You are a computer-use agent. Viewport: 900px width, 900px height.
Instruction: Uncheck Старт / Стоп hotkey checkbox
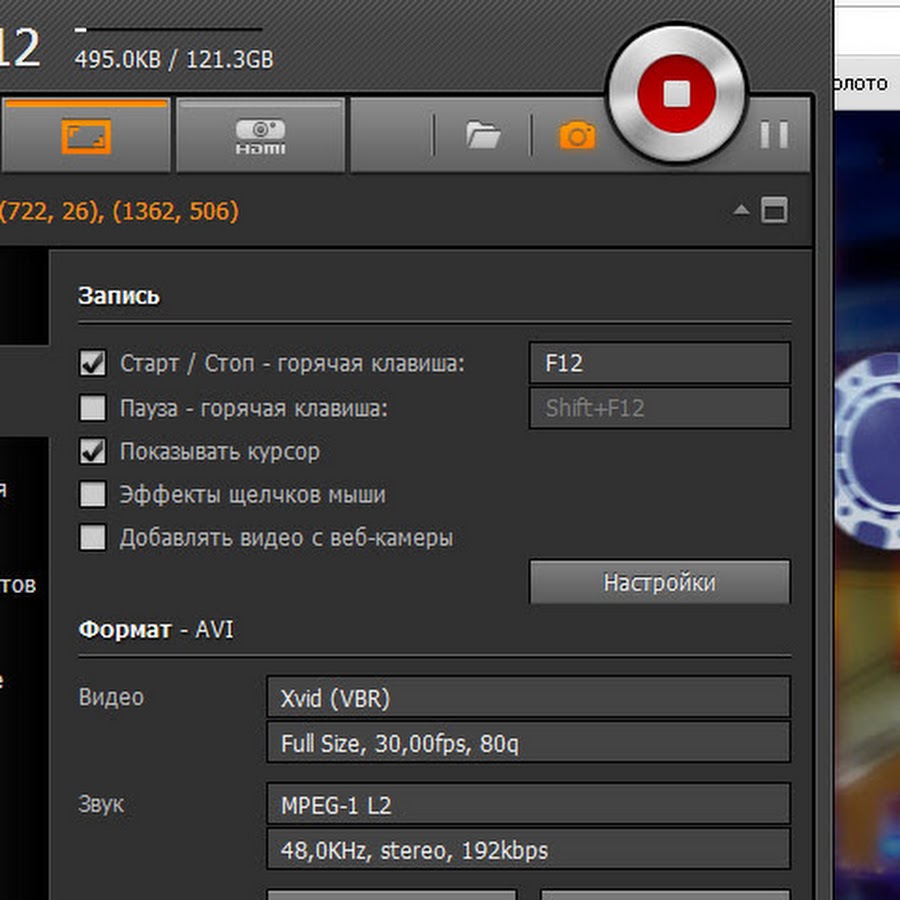coord(93,363)
